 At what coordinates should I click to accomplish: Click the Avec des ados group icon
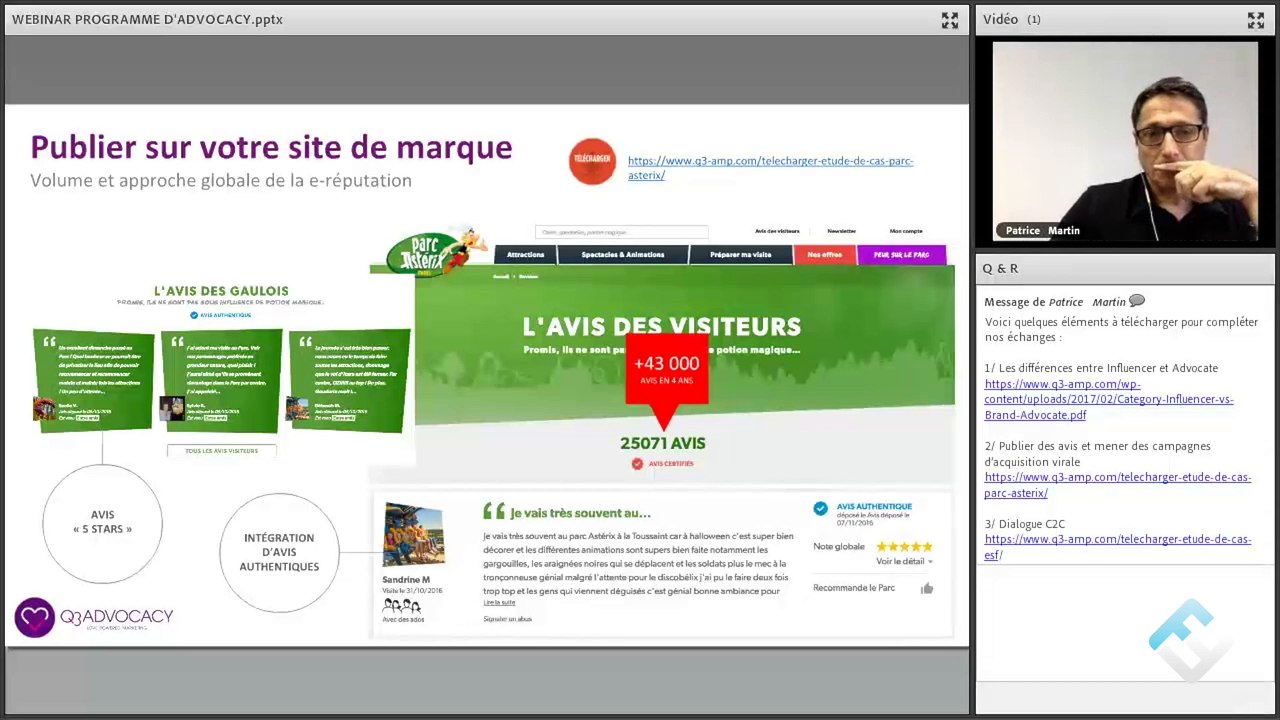click(401, 606)
